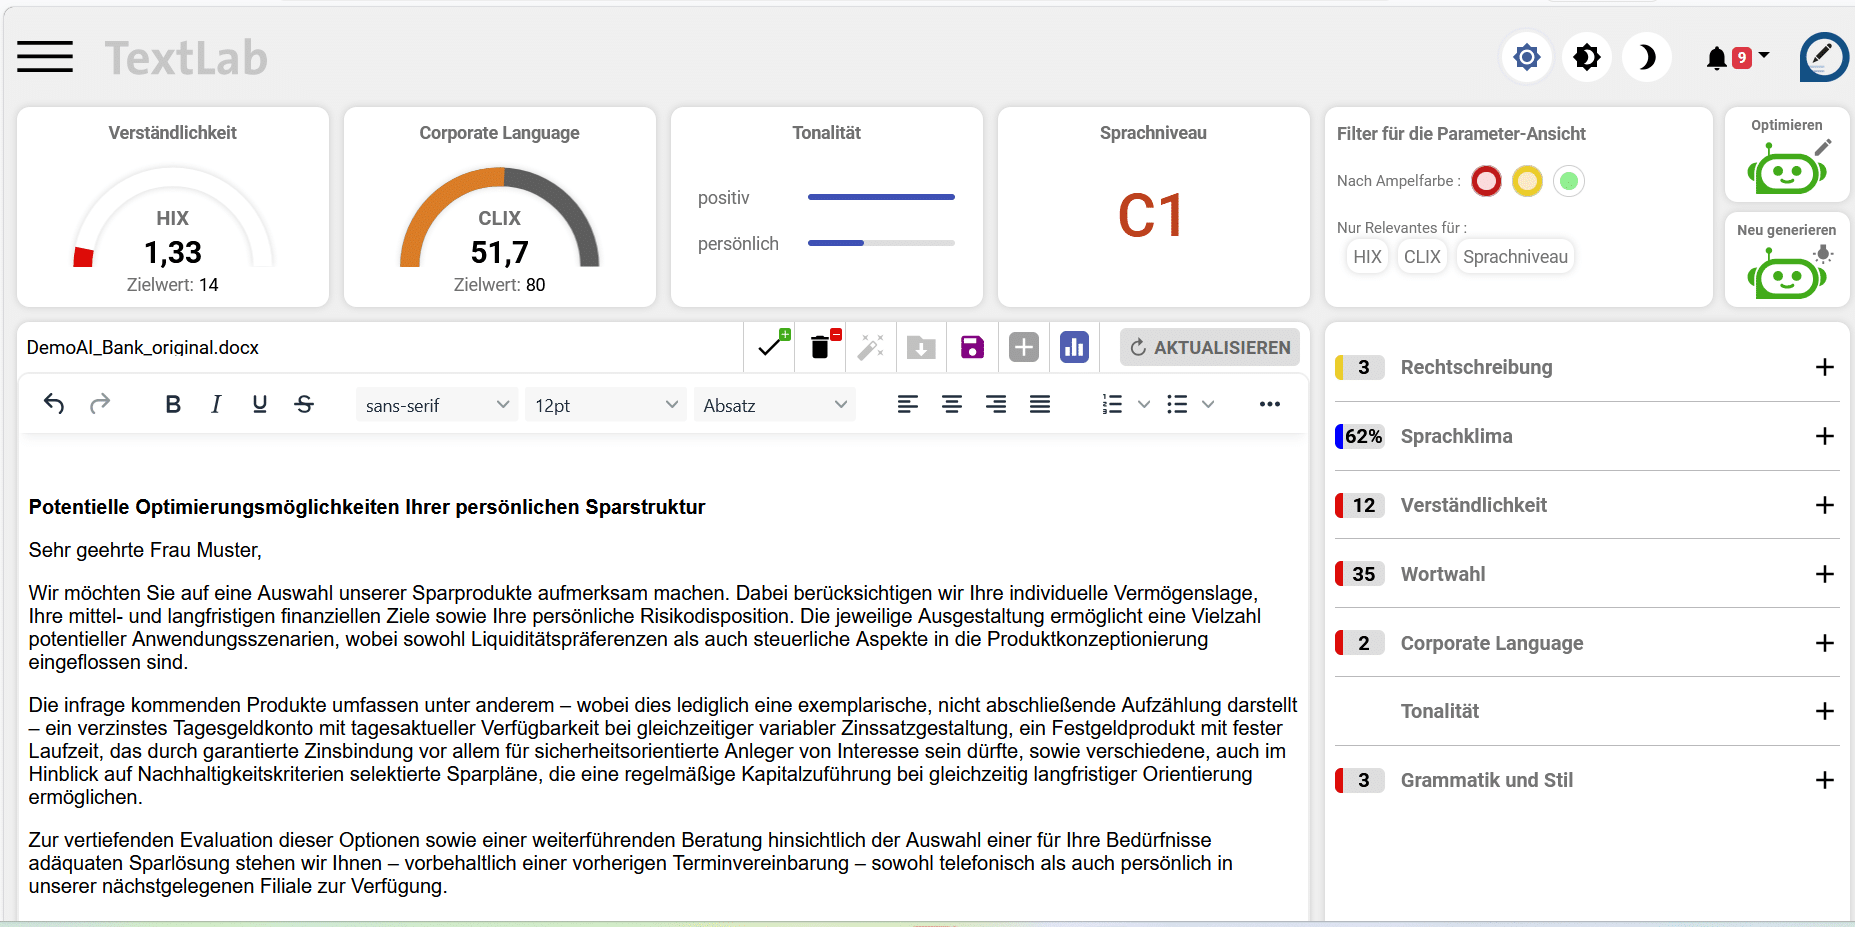Image resolution: width=1855 pixels, height=927 pixels.
Task: Toggle the Sprachniveau relevance filter chip
Action: (1515, 257)
